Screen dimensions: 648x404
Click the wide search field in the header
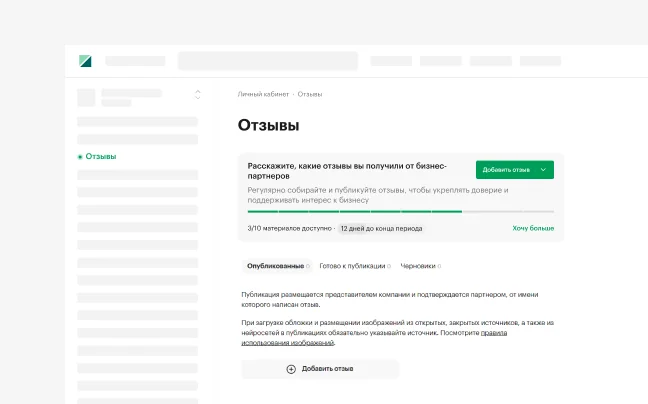coord(267,61)
